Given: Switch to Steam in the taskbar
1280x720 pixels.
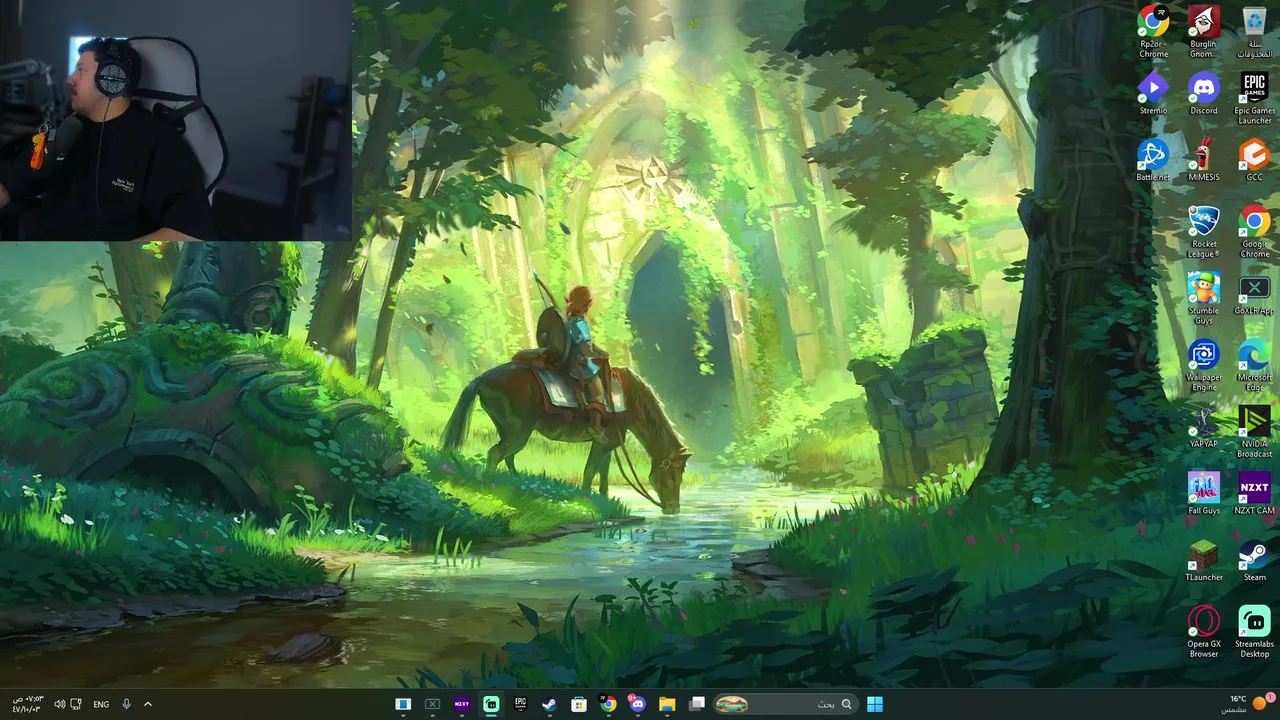Looking at the screenshot, I should click(x=549, y=704).
